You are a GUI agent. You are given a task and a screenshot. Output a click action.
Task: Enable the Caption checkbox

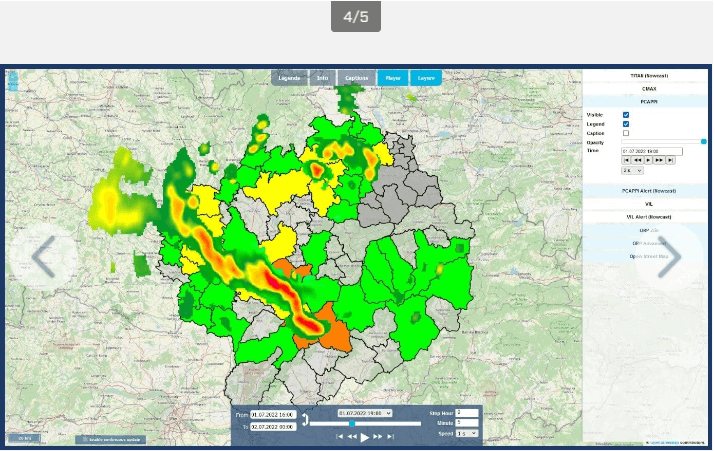coord(626,133)
